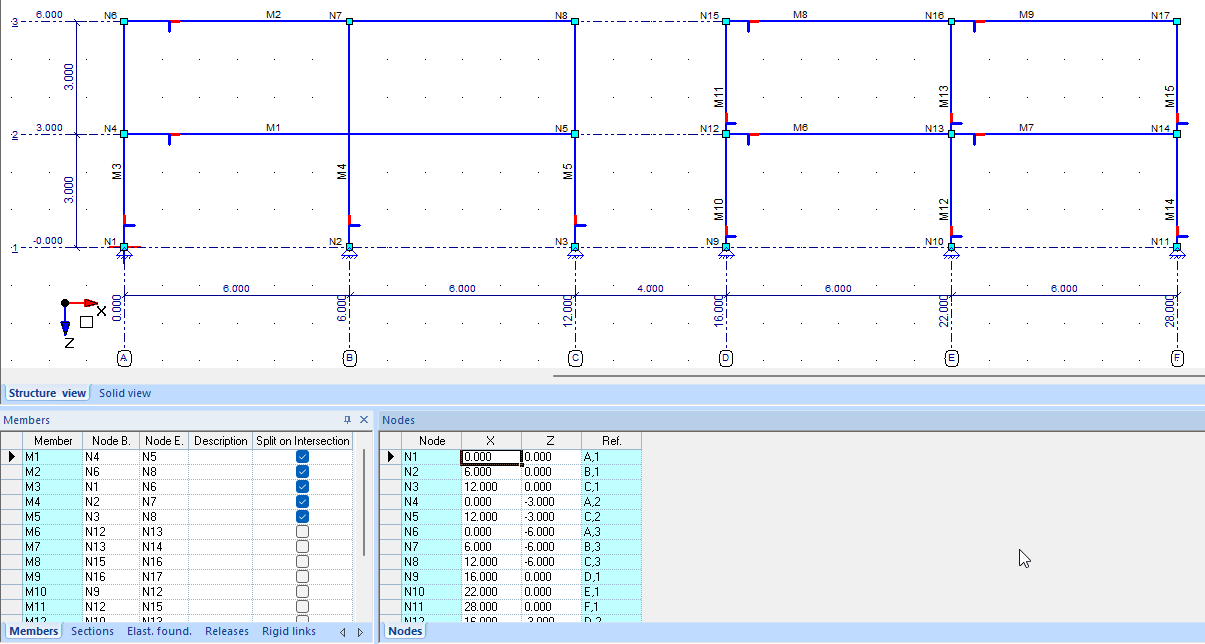Click the Members tab at the panel bottom
Viewport: 1205px width, 644px height.
[34, 631]
